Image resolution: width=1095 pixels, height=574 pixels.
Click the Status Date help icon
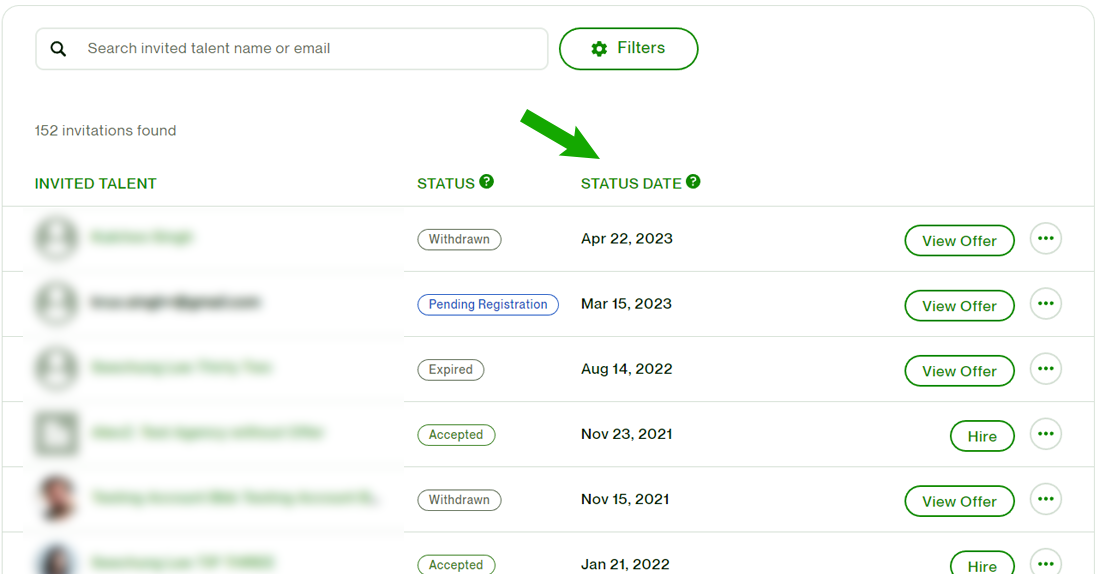(x=693, y=182)
